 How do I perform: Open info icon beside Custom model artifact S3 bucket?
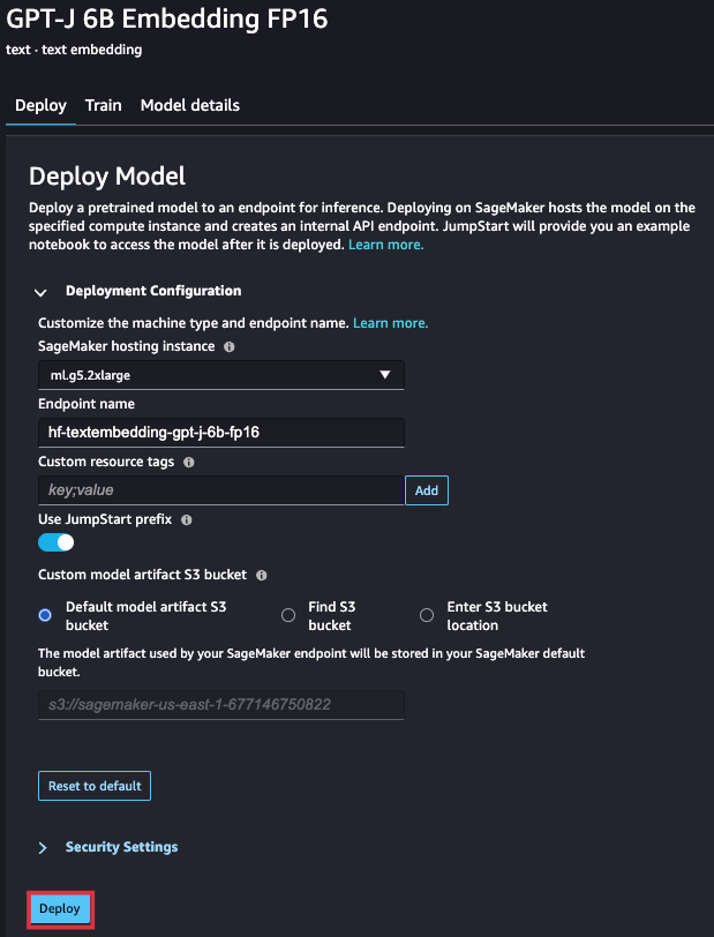[261, 575]
